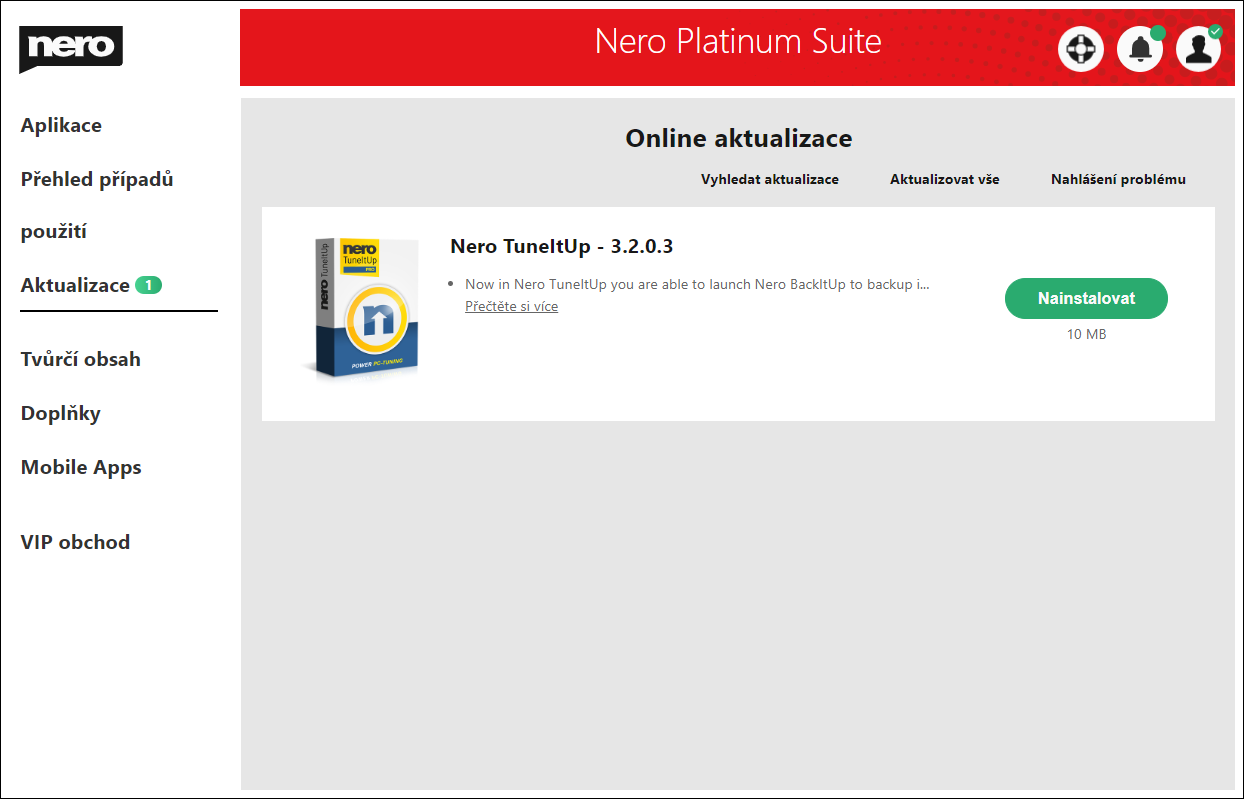The width and height of the screenshot is (1244, 799).
Task: Open the VIP obchod section
Action: 75,542
